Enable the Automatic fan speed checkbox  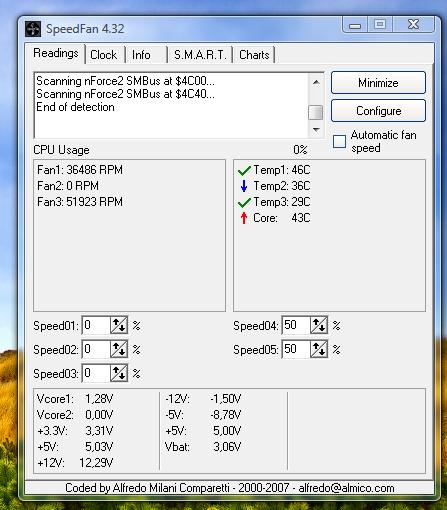[339, 141]
